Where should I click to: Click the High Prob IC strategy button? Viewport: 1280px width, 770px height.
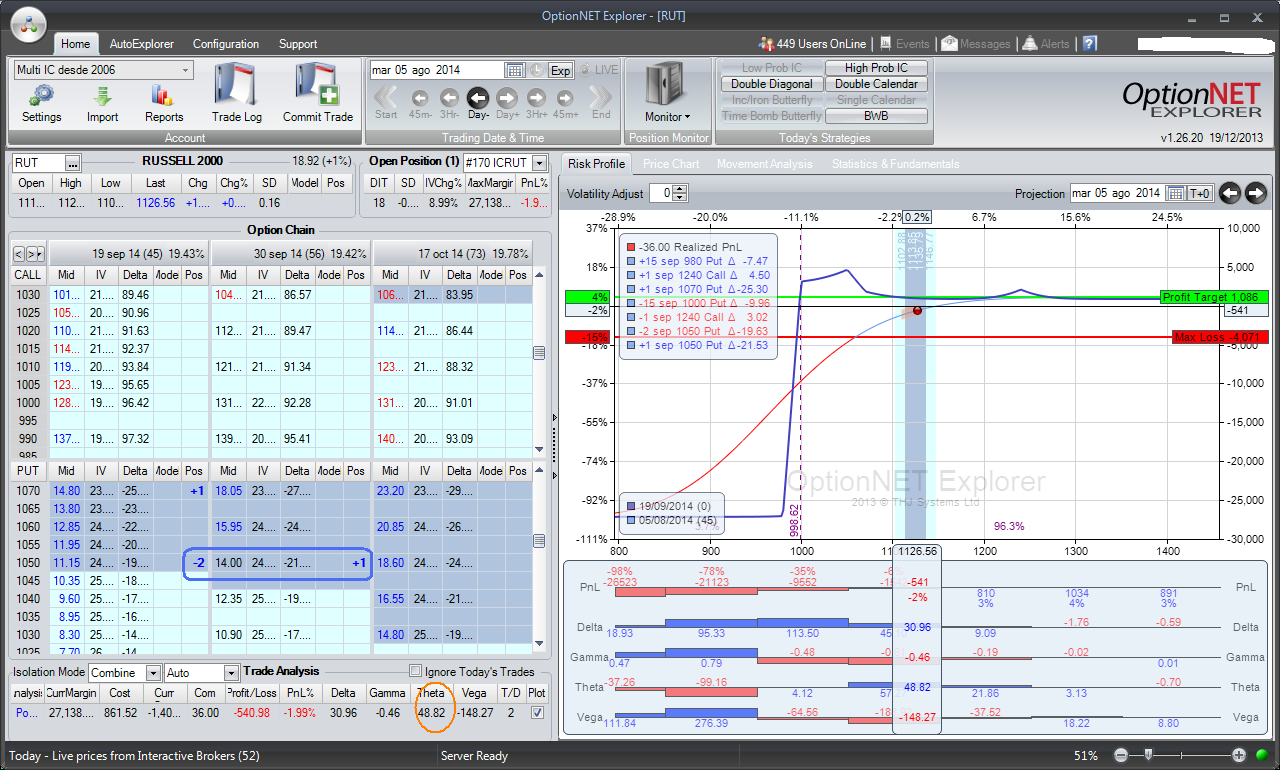876,68
